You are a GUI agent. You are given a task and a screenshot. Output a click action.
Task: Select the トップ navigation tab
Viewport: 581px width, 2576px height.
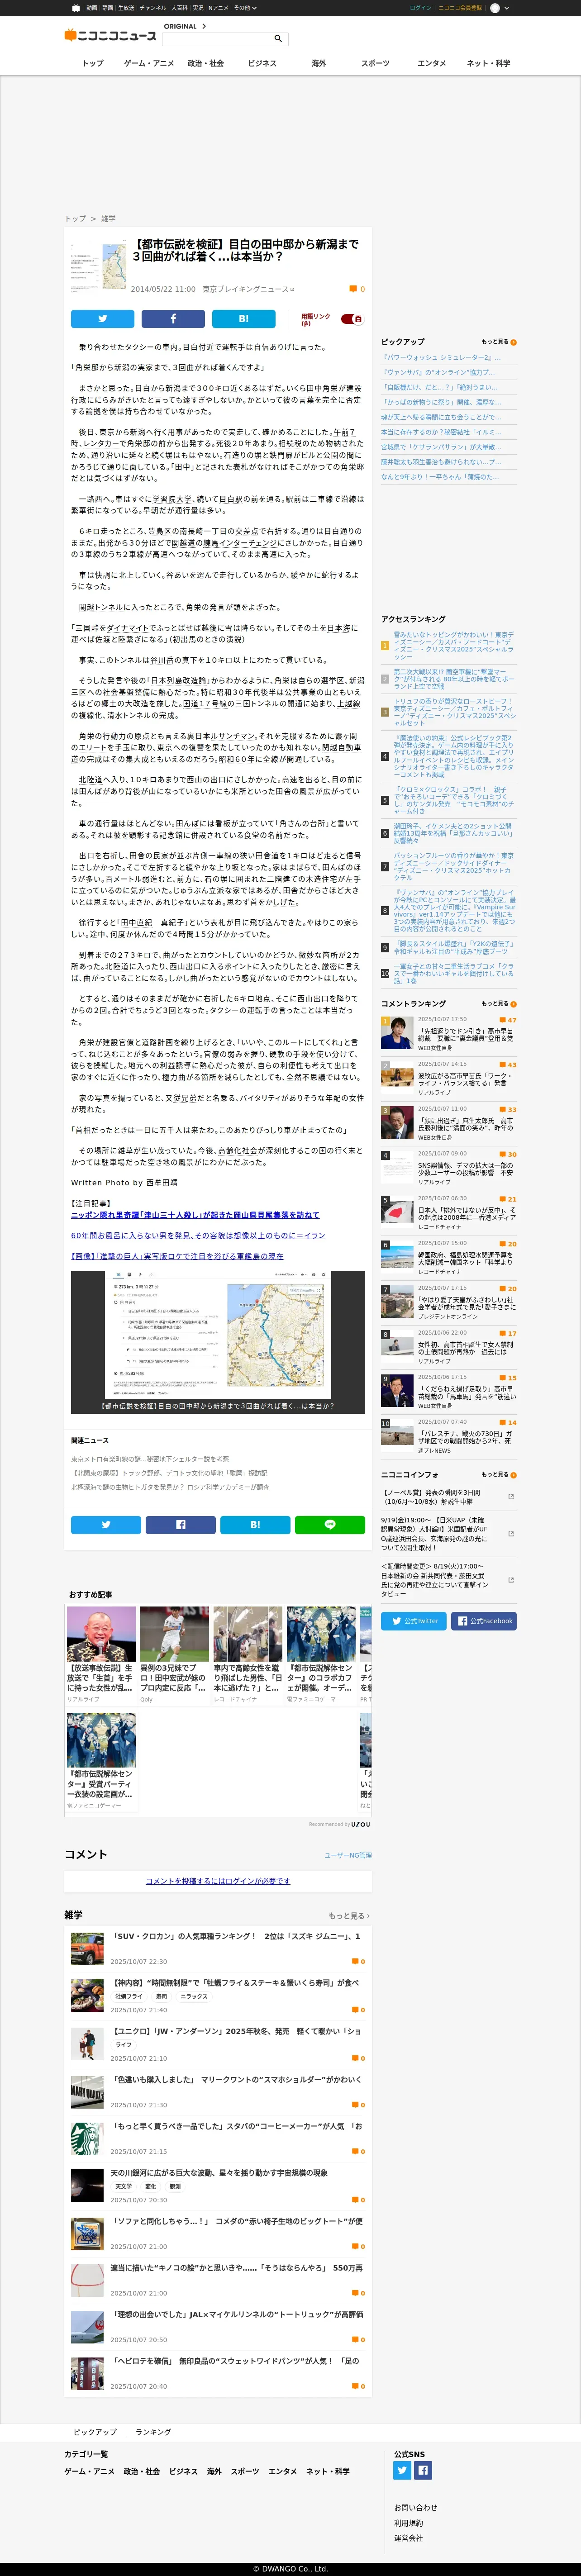pos(93,63)
